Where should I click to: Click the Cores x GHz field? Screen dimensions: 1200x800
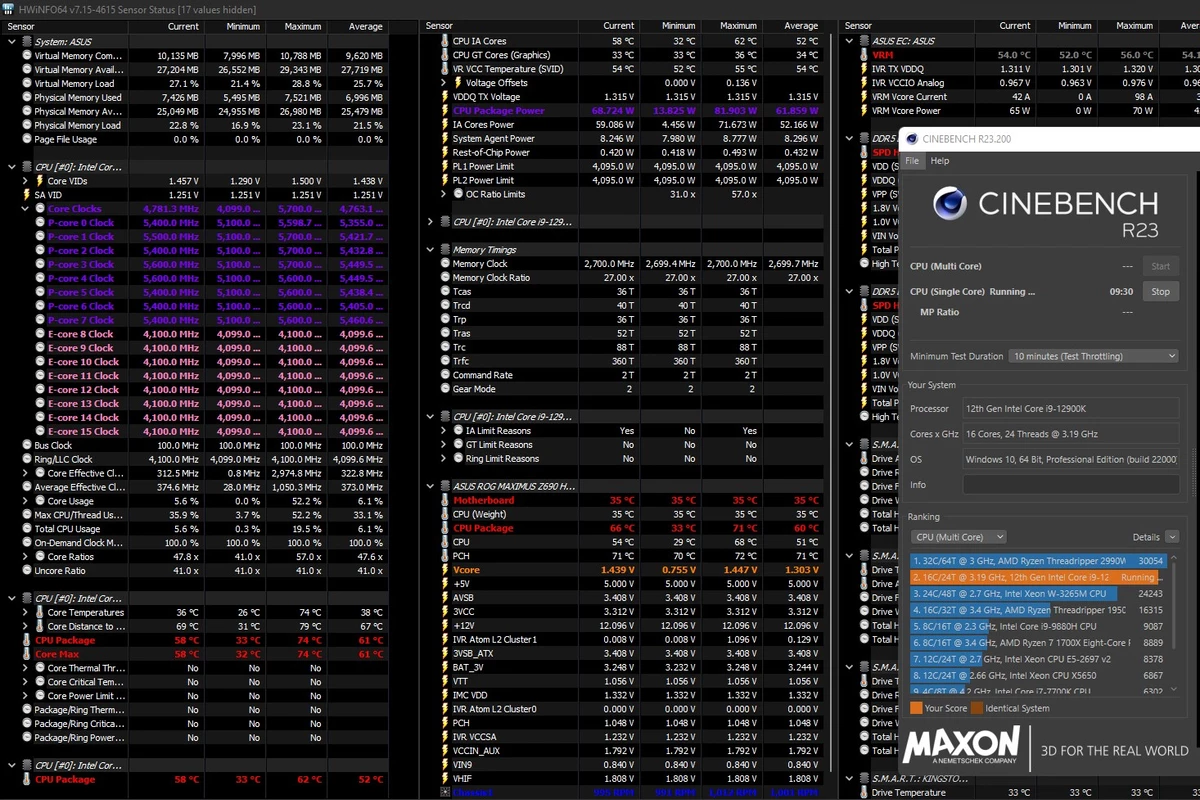tap(1071, 434)
